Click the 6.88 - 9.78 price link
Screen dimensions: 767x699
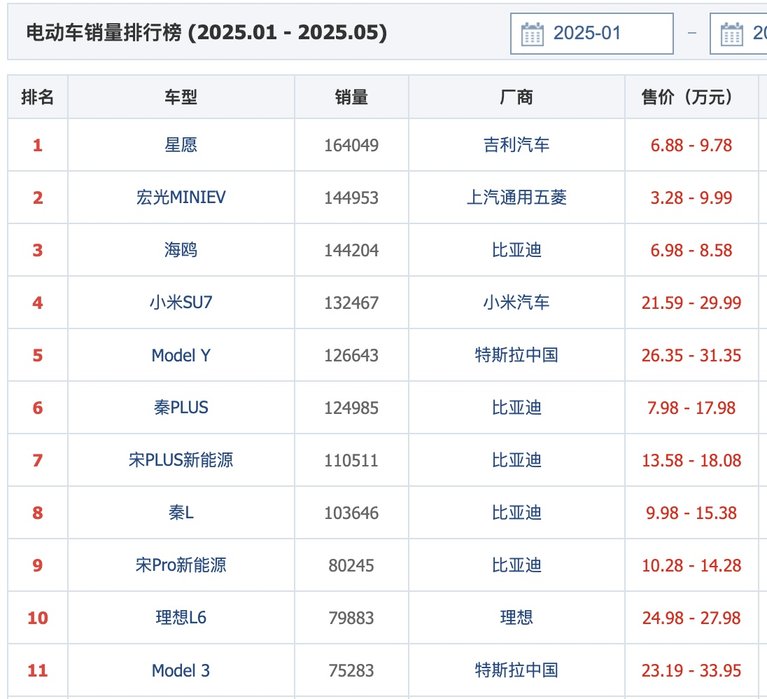tap(691, 145)
